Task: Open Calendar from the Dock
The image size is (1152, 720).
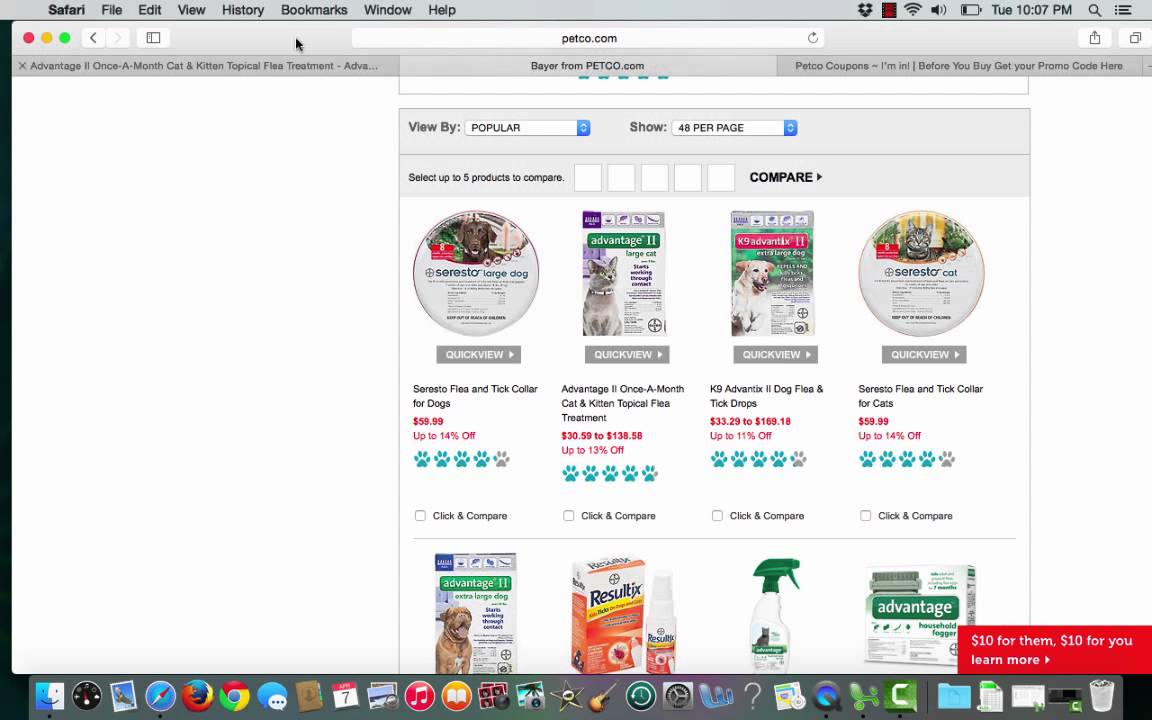Action: click(x=345, y=696)
